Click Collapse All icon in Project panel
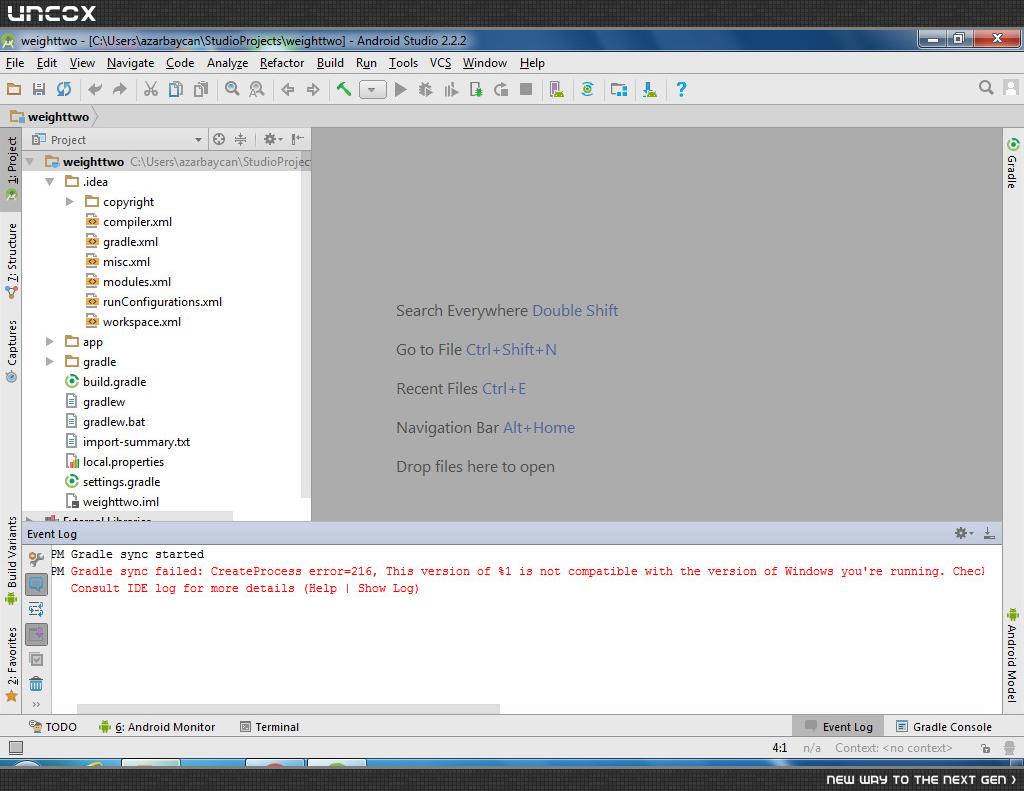 tap(240, 139)
